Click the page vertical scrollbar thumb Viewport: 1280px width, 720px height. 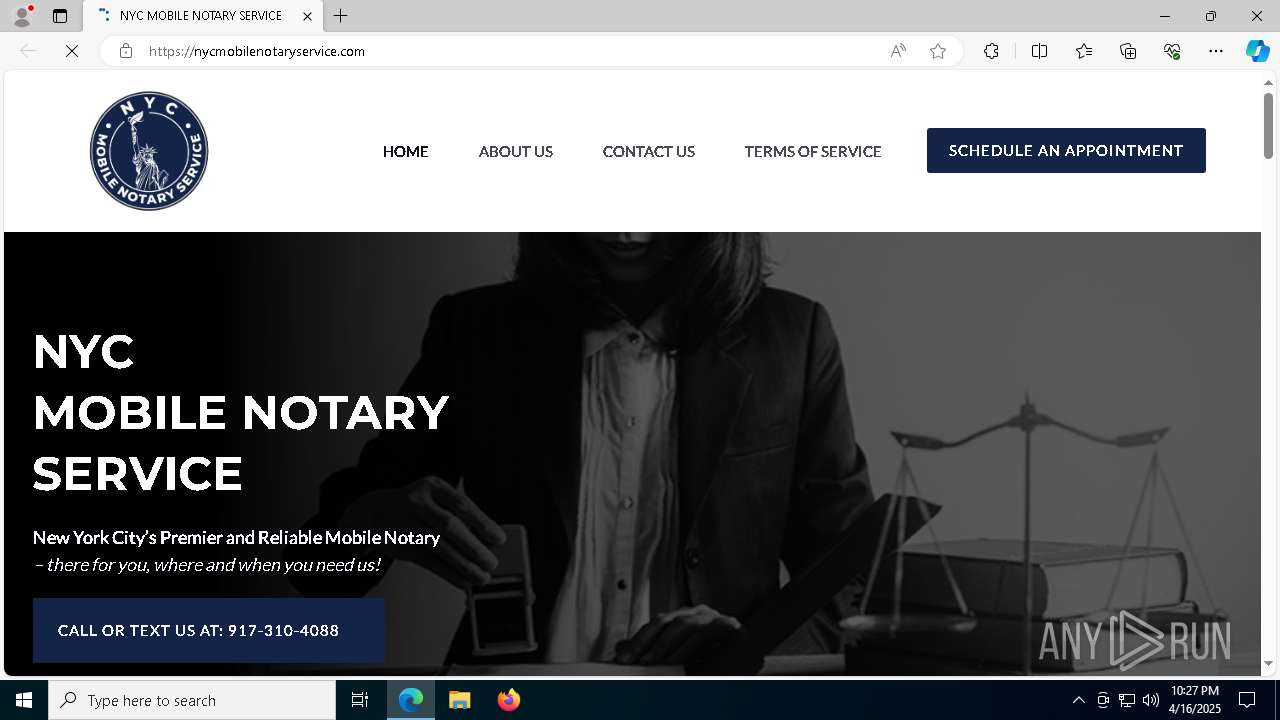tap(1268, 125)
